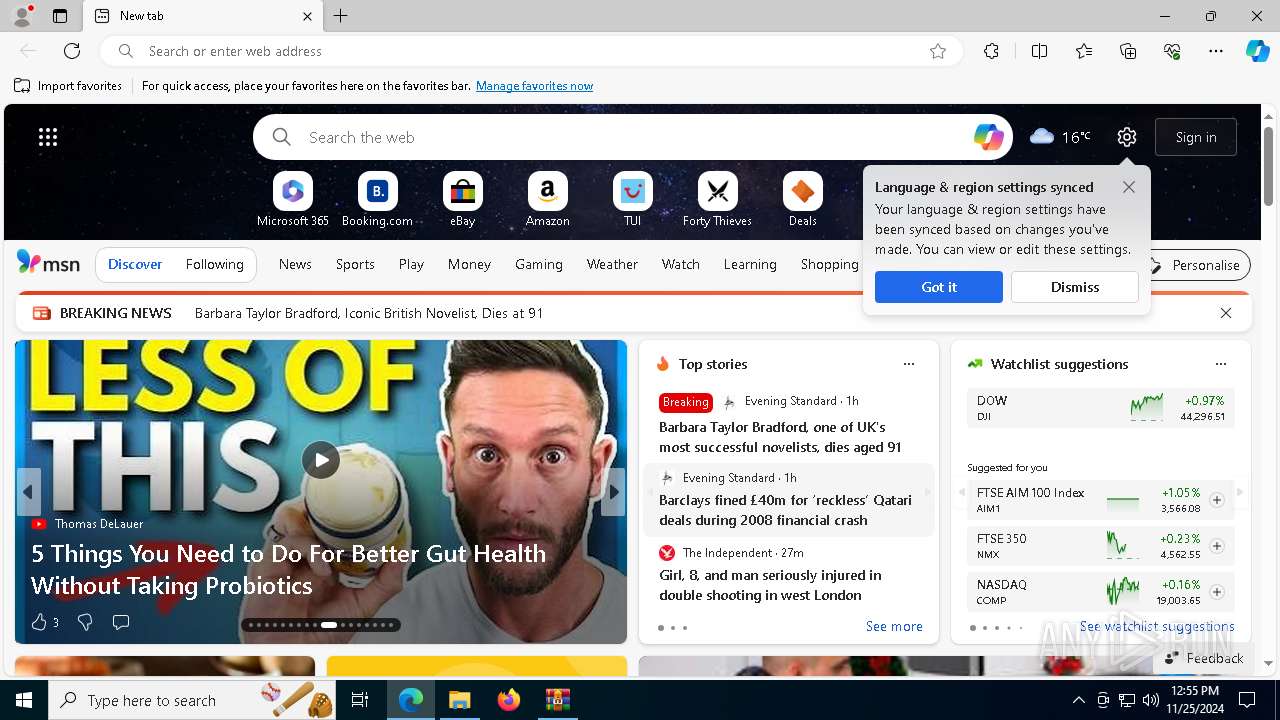
Task: Show the 16°C weather widget
Action: 1060,137
